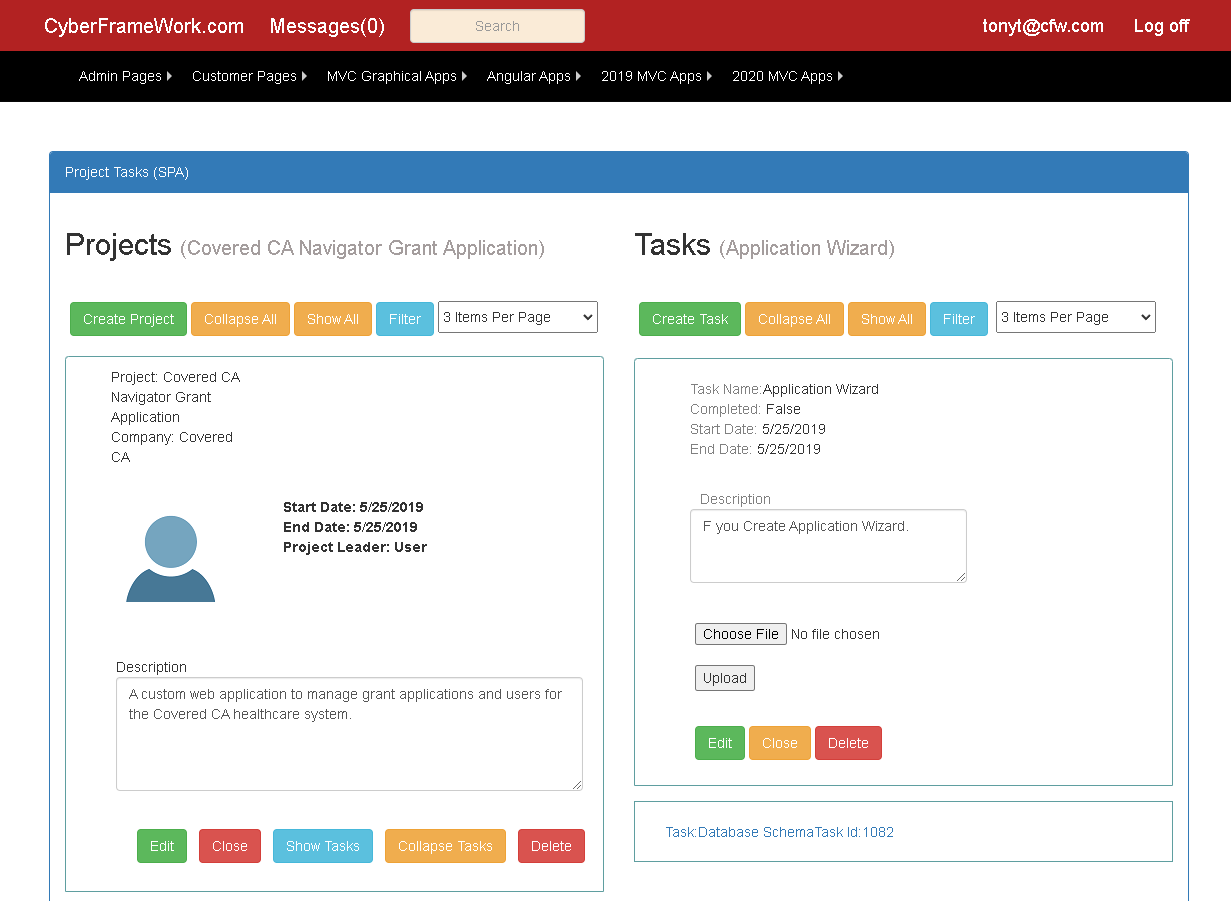Expand the MVC Graphical Apps menu
The height and width of the screenshot is (901, 1231).
[x=397, y=76]
